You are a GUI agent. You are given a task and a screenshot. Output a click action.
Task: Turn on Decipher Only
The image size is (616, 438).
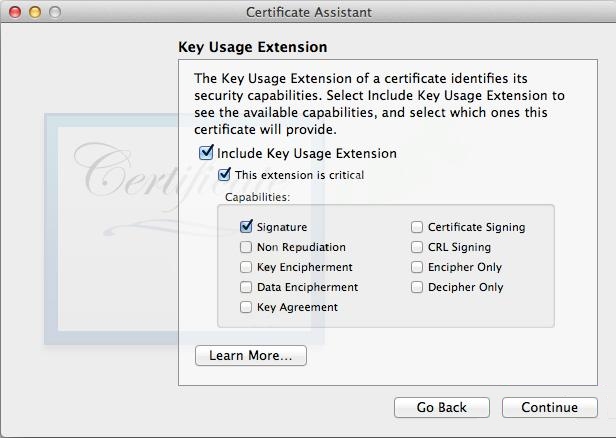(x=418, y=287)
